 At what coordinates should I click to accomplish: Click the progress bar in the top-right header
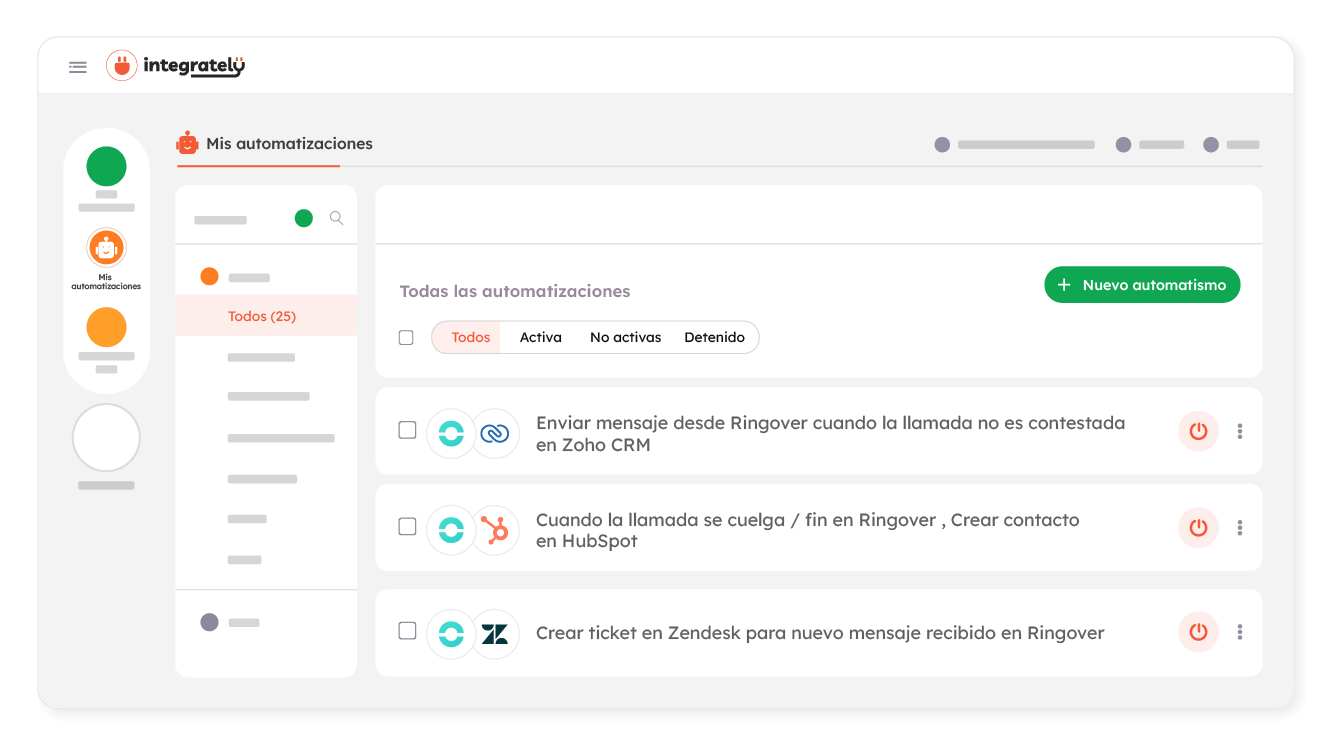coord(1026,144)
